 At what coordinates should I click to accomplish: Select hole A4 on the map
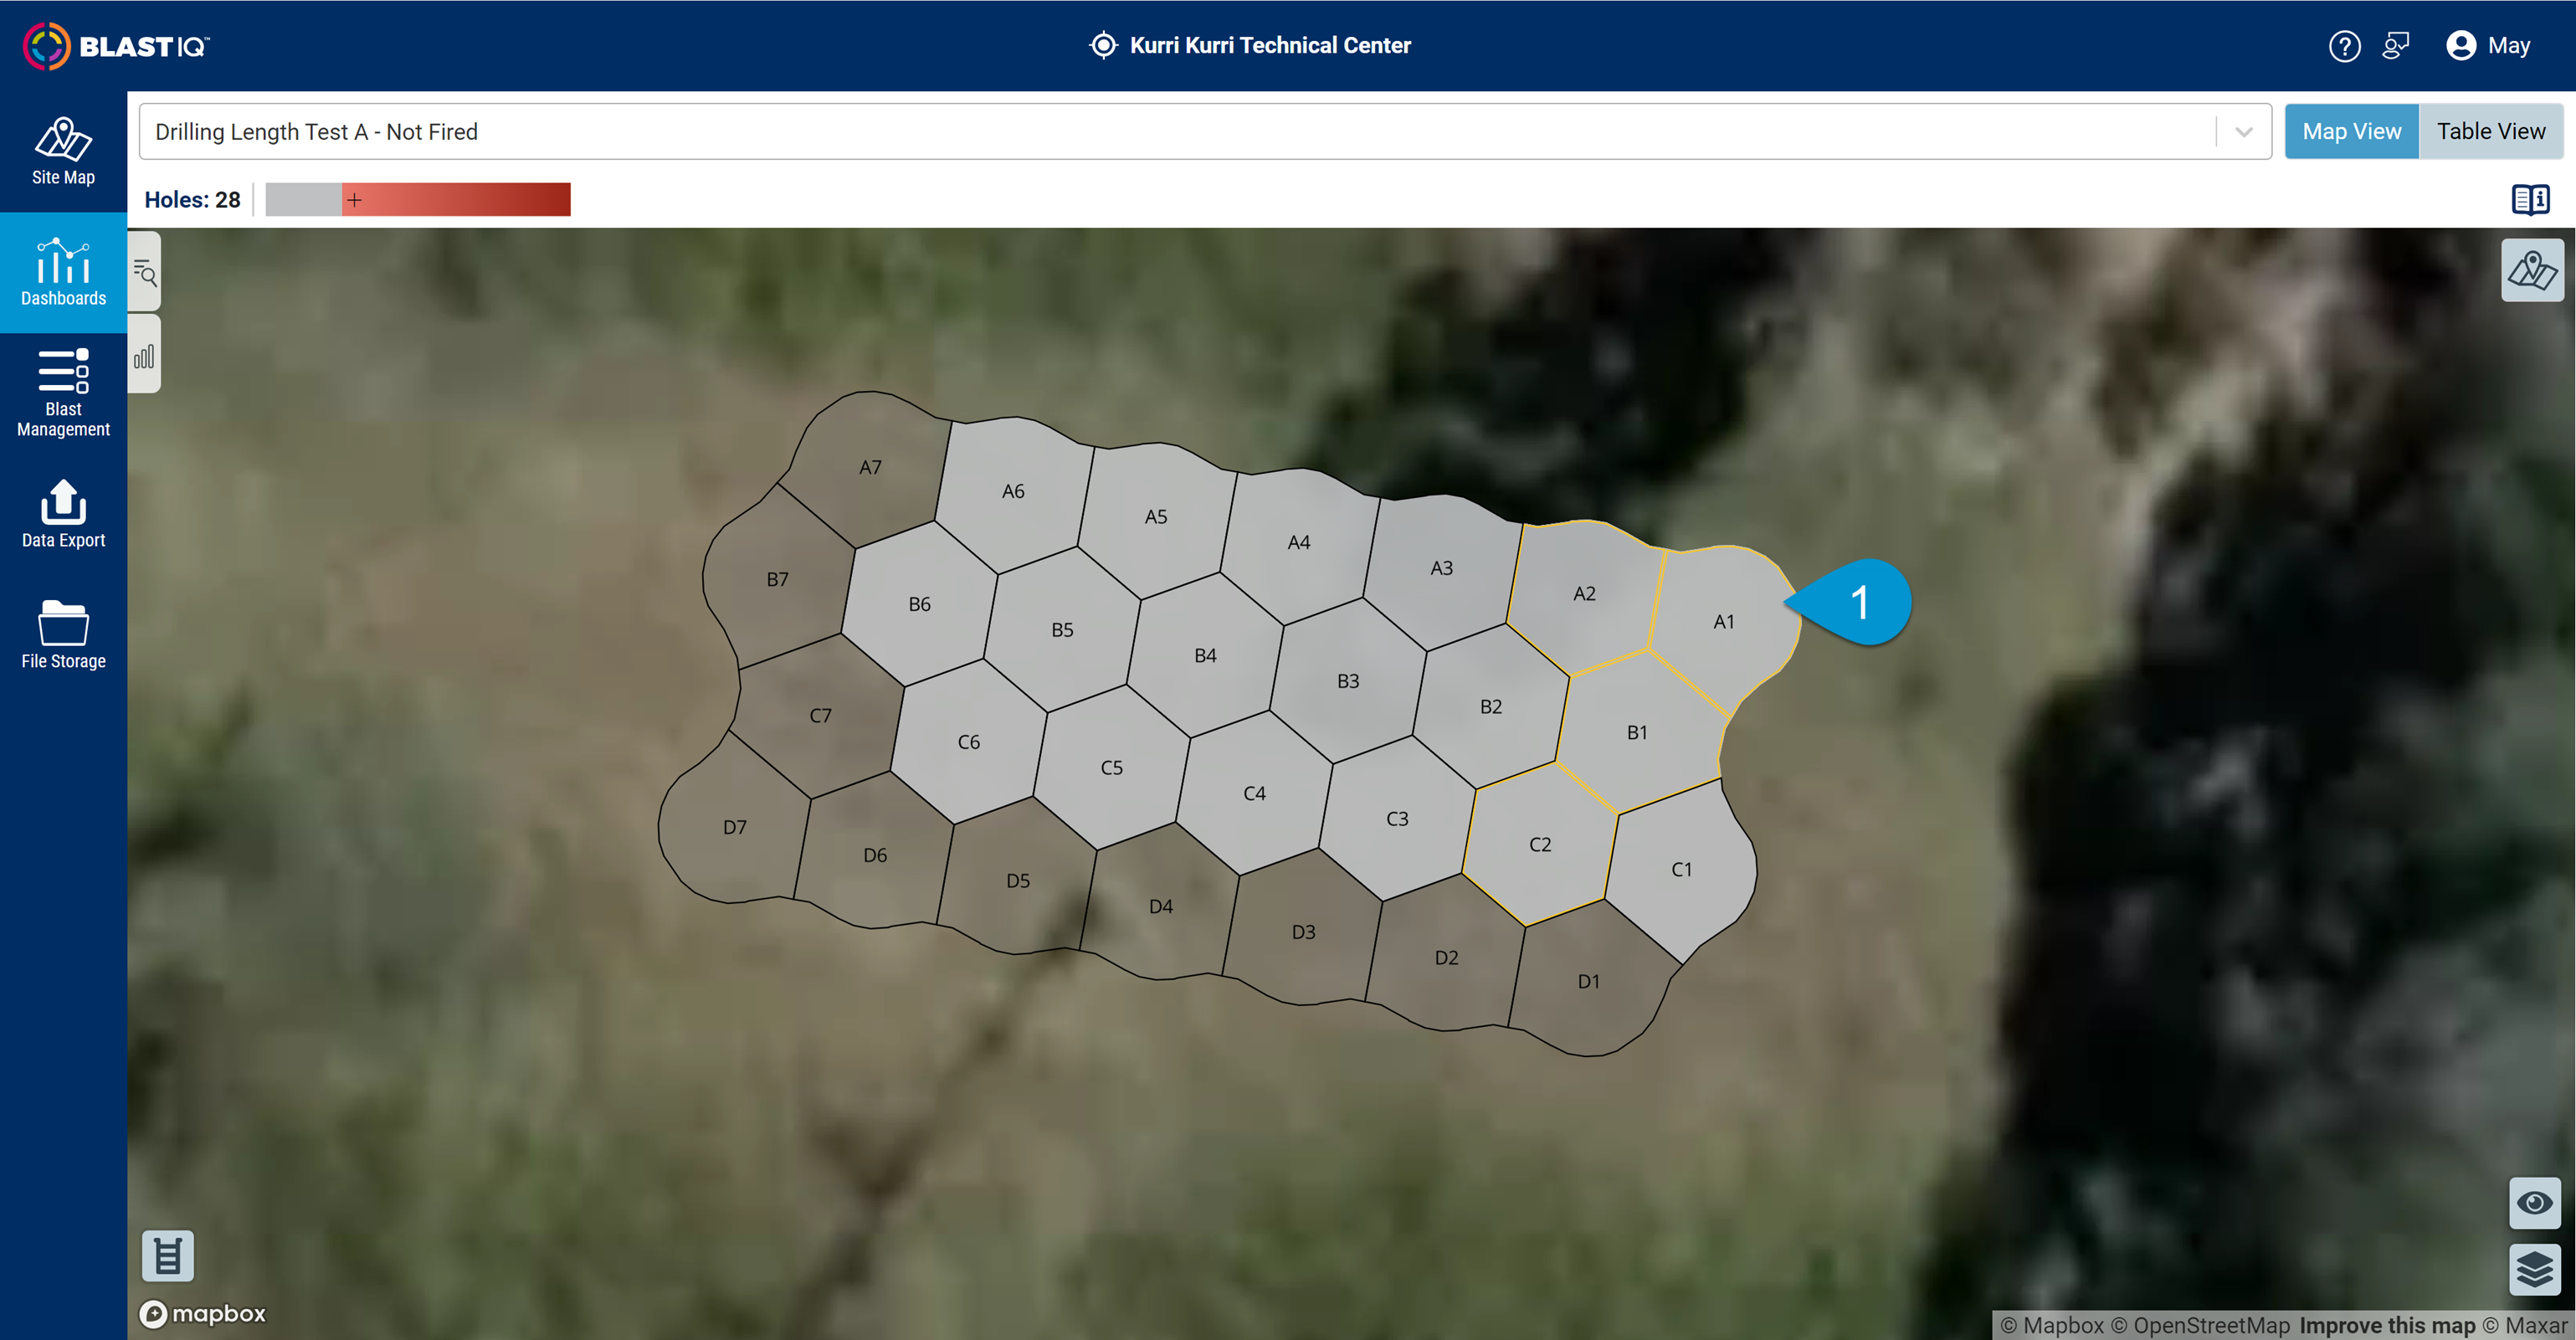[x=1298, y=542]
